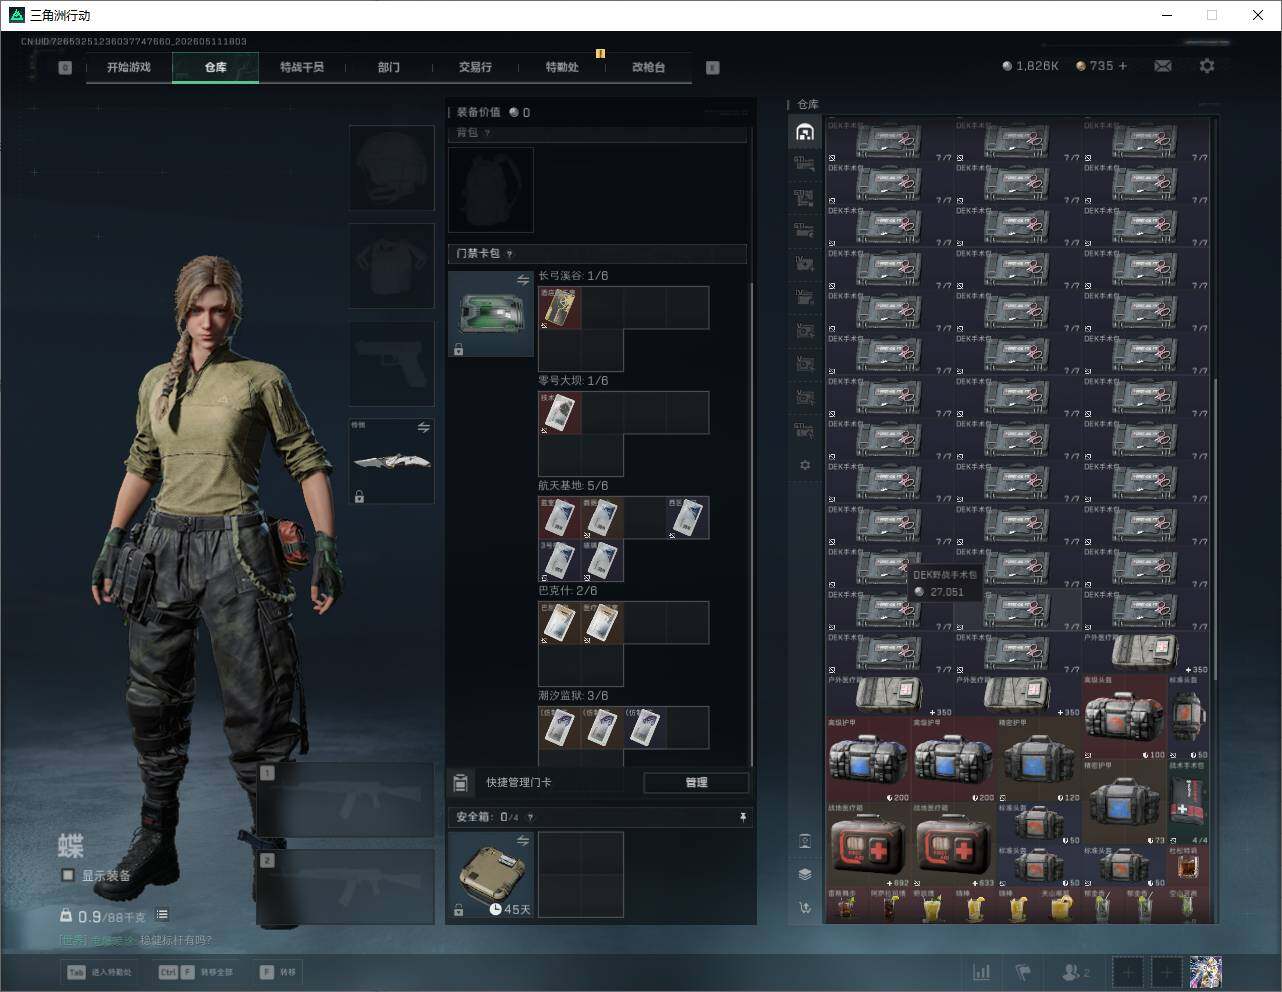Click the 管理 button
The image size is (1282, 992).
tap(696, 782)
